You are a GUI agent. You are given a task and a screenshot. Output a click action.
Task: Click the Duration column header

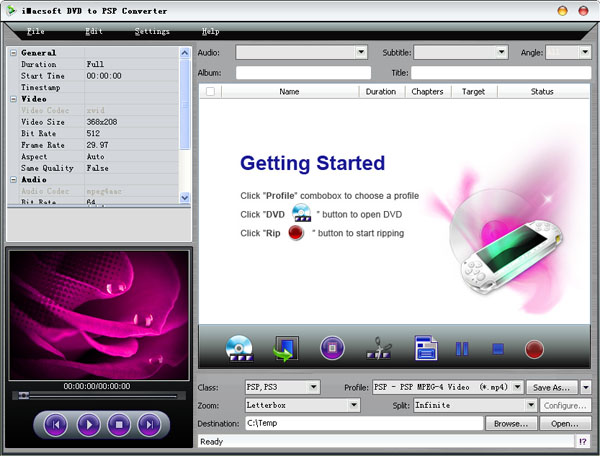pos(381,91)
